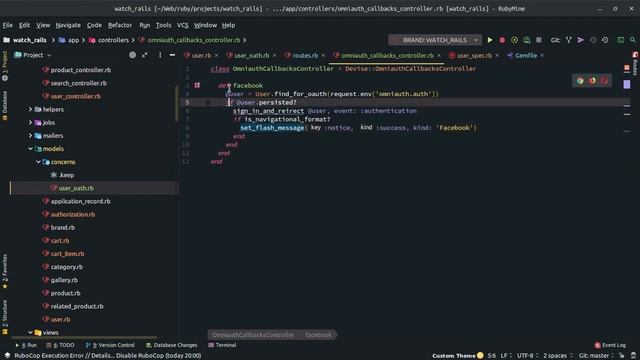Click the OmniauthCallbacksController breadcrumb at editor bottom
Image resolution: width=640 pixels, height=360 pixels.
(253, 335)
